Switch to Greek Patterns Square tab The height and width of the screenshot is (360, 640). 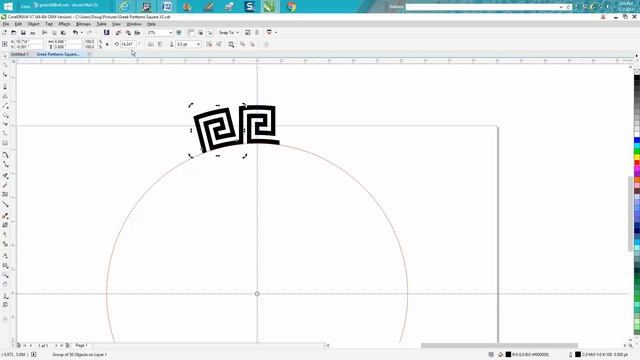pos(58,54)
